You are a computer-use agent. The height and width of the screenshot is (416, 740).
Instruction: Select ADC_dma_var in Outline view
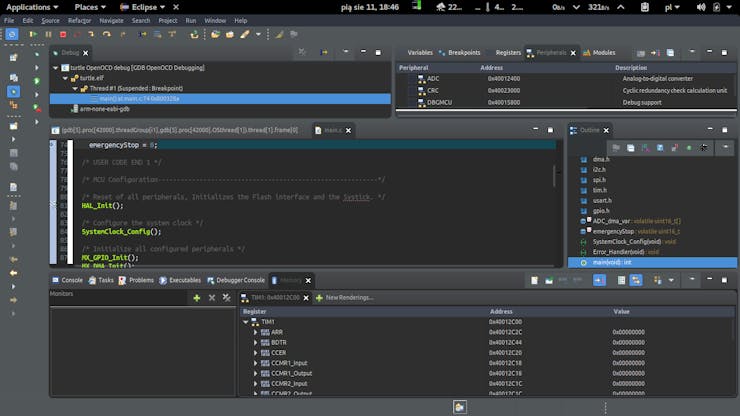tap(631, 221)
